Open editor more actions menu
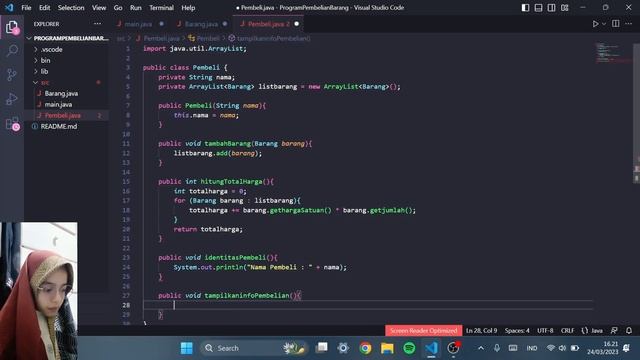Screen dimensions: 640x360 pyautogui.click(x=628, y=24)
